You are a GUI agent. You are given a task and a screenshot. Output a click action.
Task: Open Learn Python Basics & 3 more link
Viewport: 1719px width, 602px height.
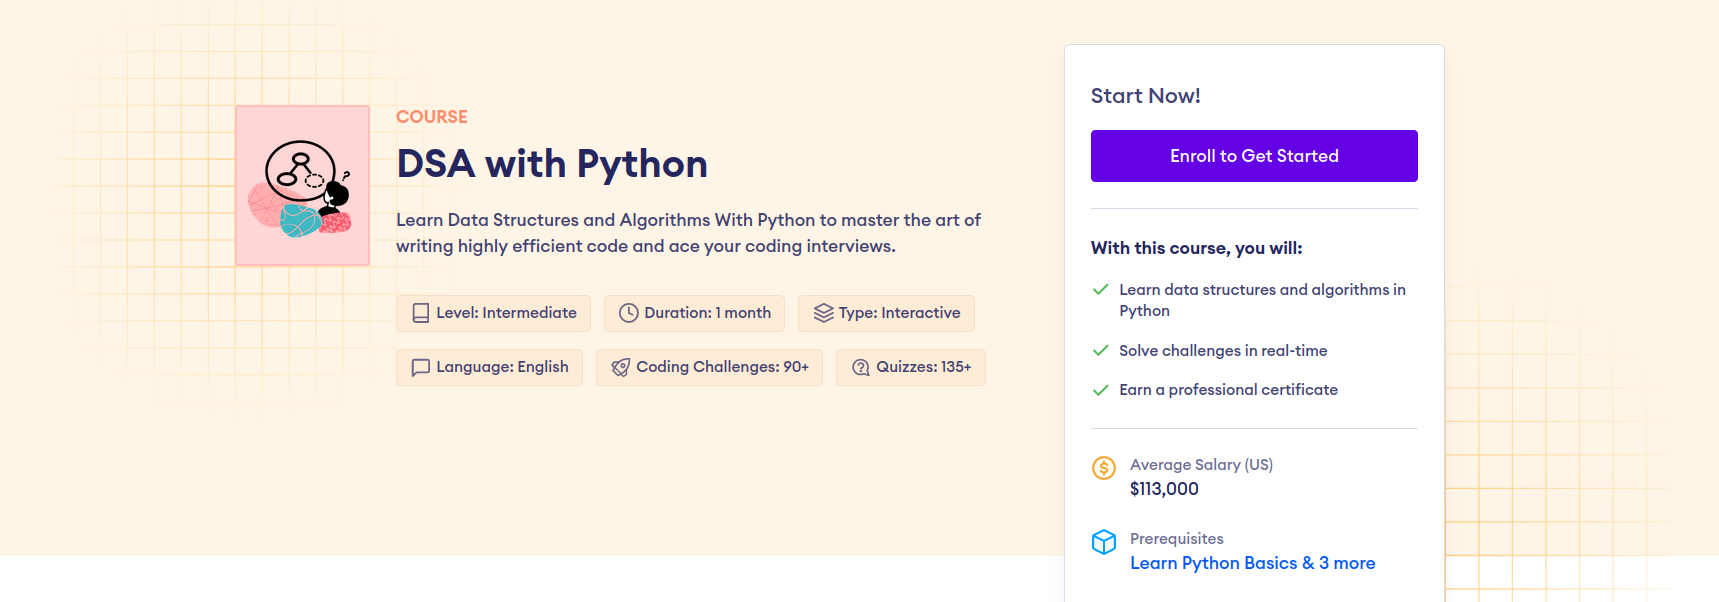1252,563
